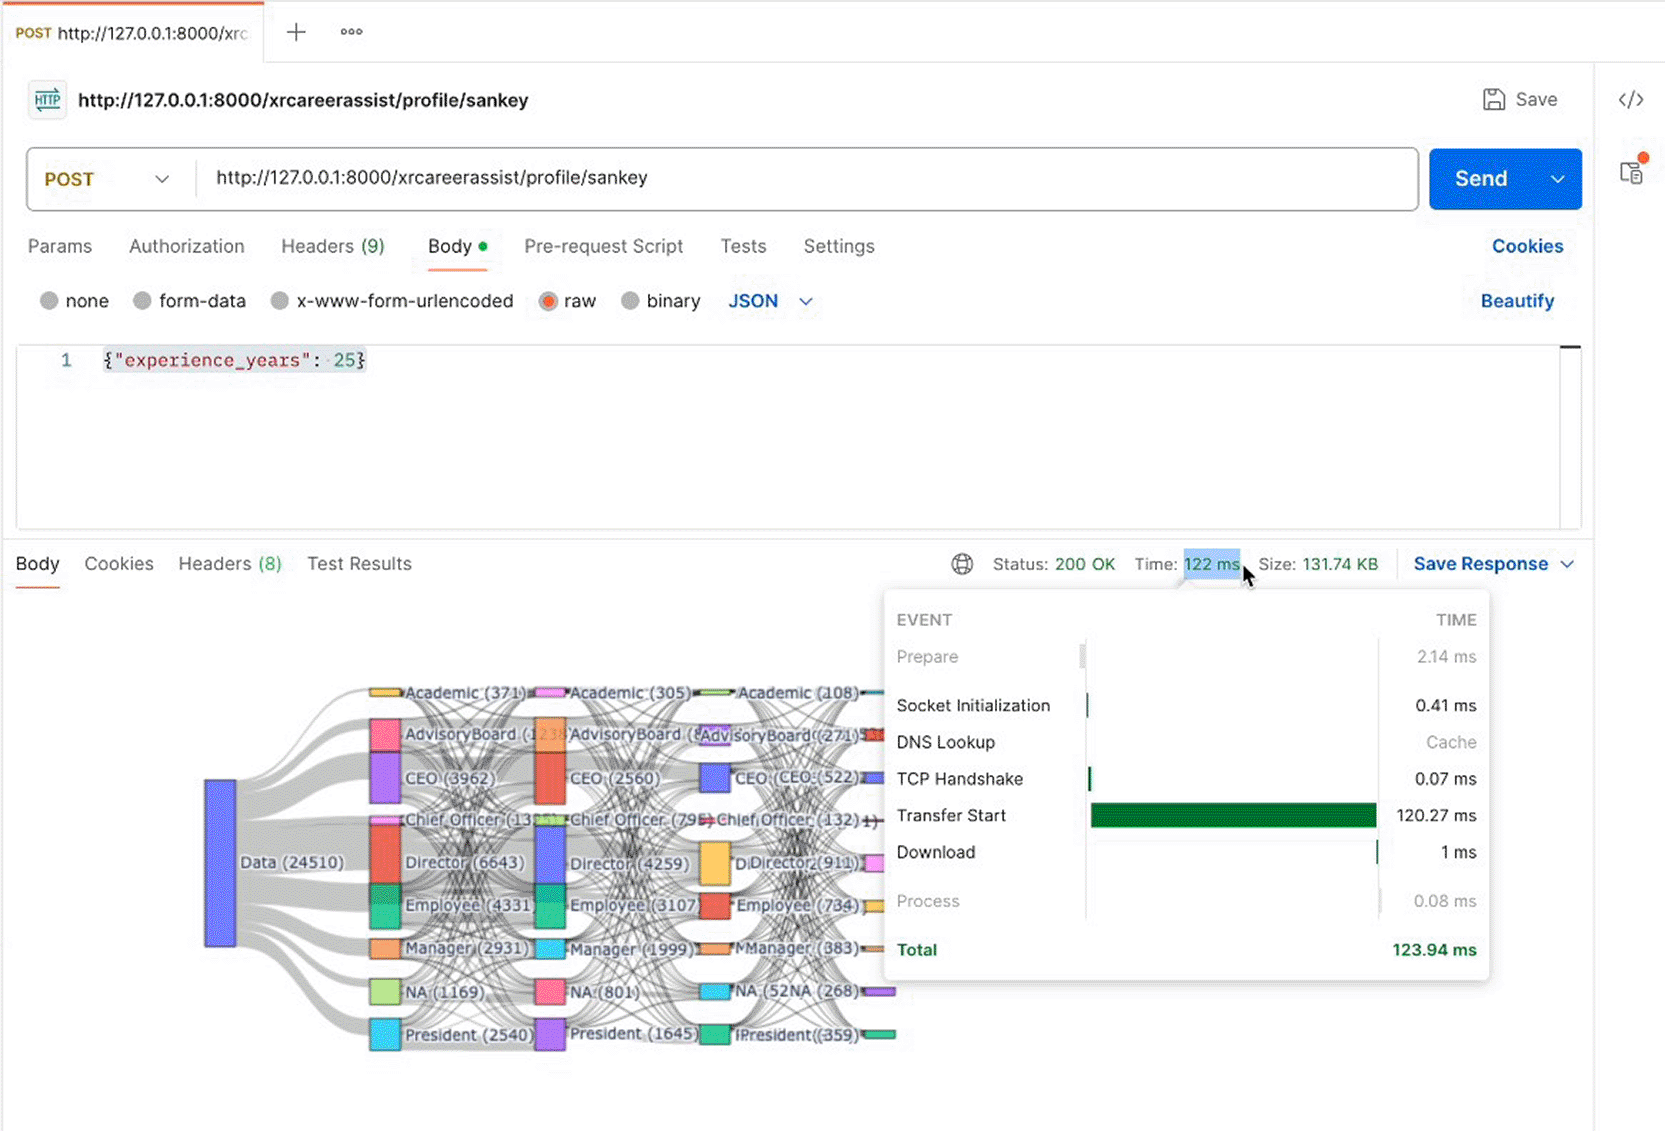Switch to the Tests tab
Viewport: 1665px width, 1131px height.
(743, 246)
